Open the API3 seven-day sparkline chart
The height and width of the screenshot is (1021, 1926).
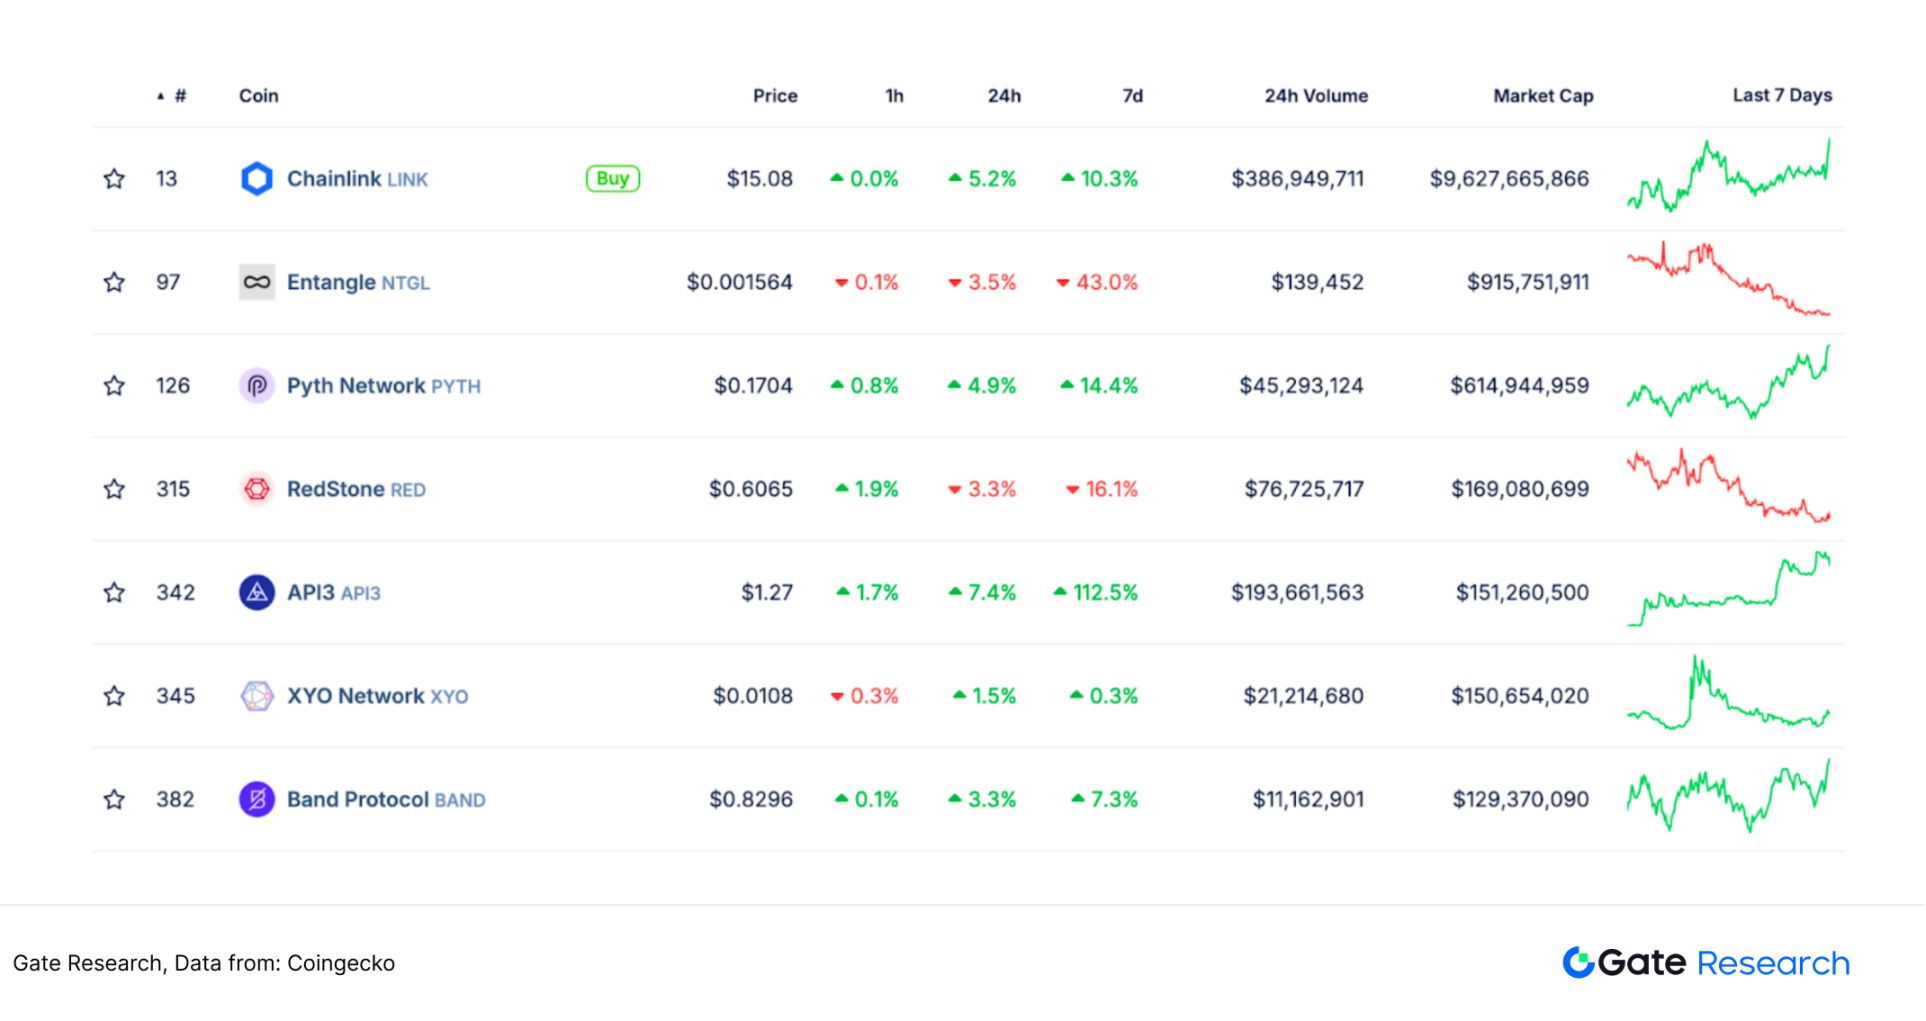tap(1729, 590)
